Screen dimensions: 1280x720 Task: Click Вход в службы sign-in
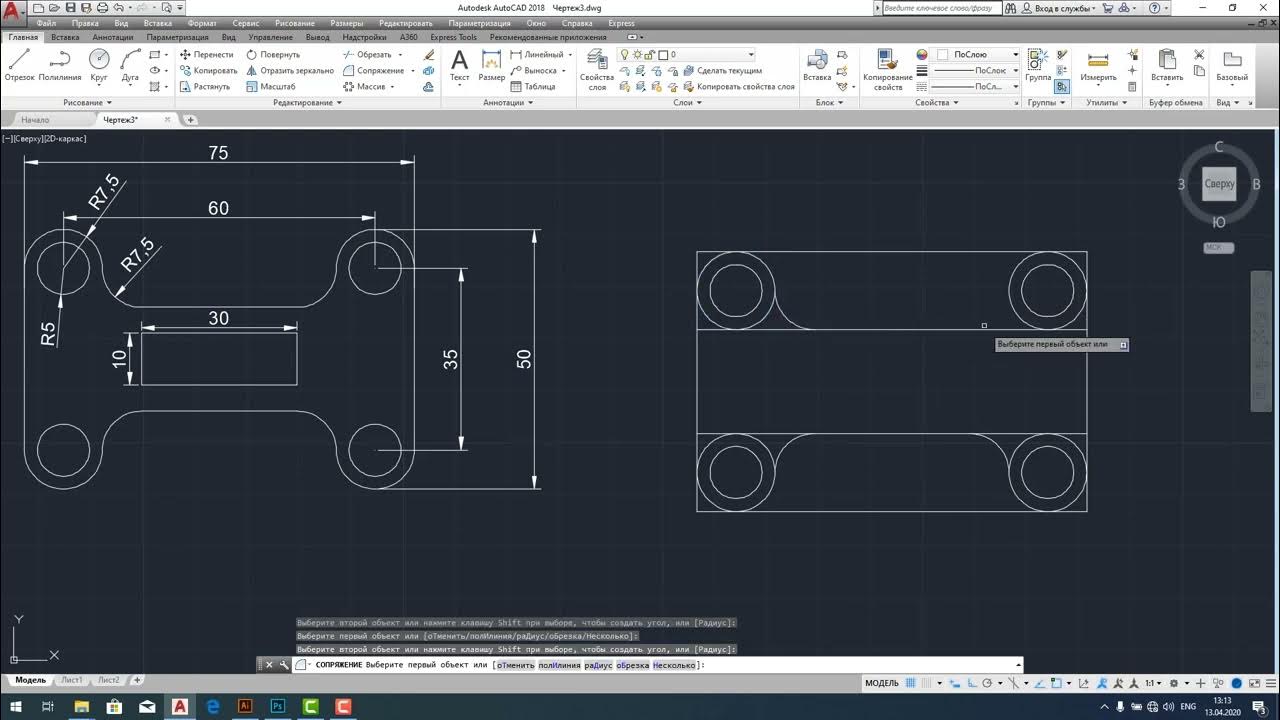pyautogui.click(x=1063, y=8)
